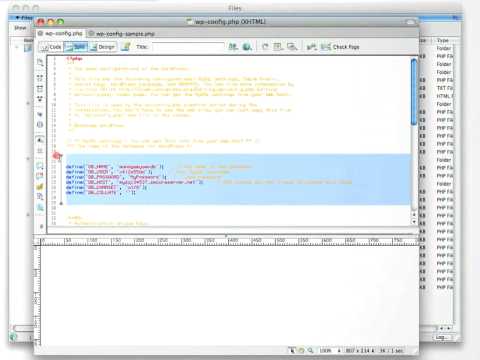Click the Live Data view icon beside Design

point(126,47)
